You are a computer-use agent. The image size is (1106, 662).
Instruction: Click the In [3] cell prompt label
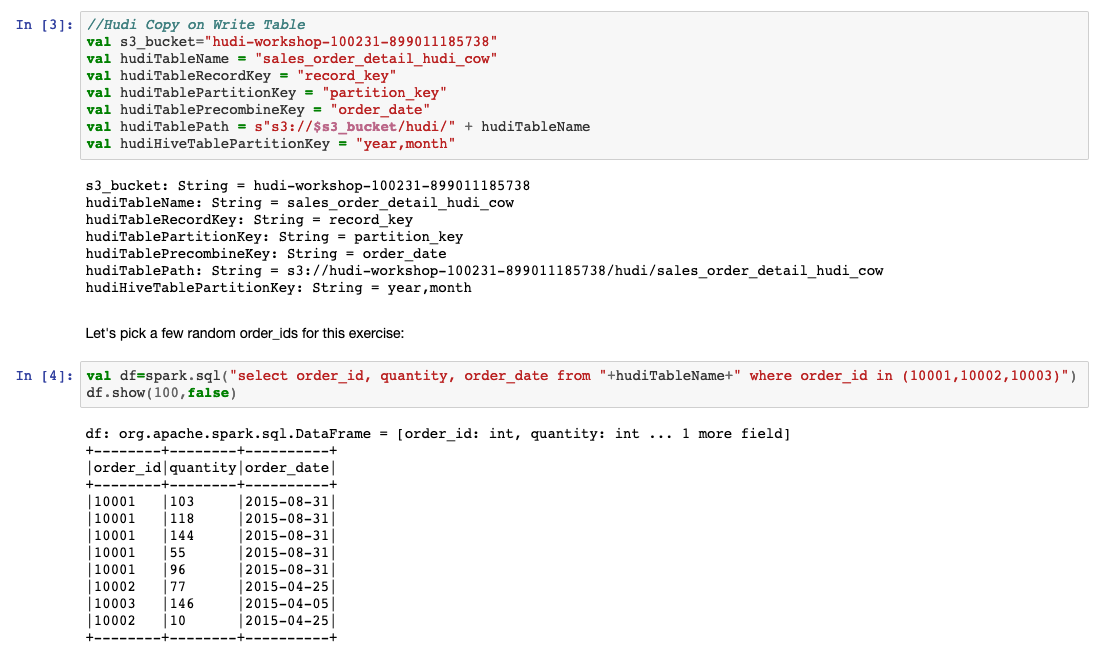click(45, 25)
